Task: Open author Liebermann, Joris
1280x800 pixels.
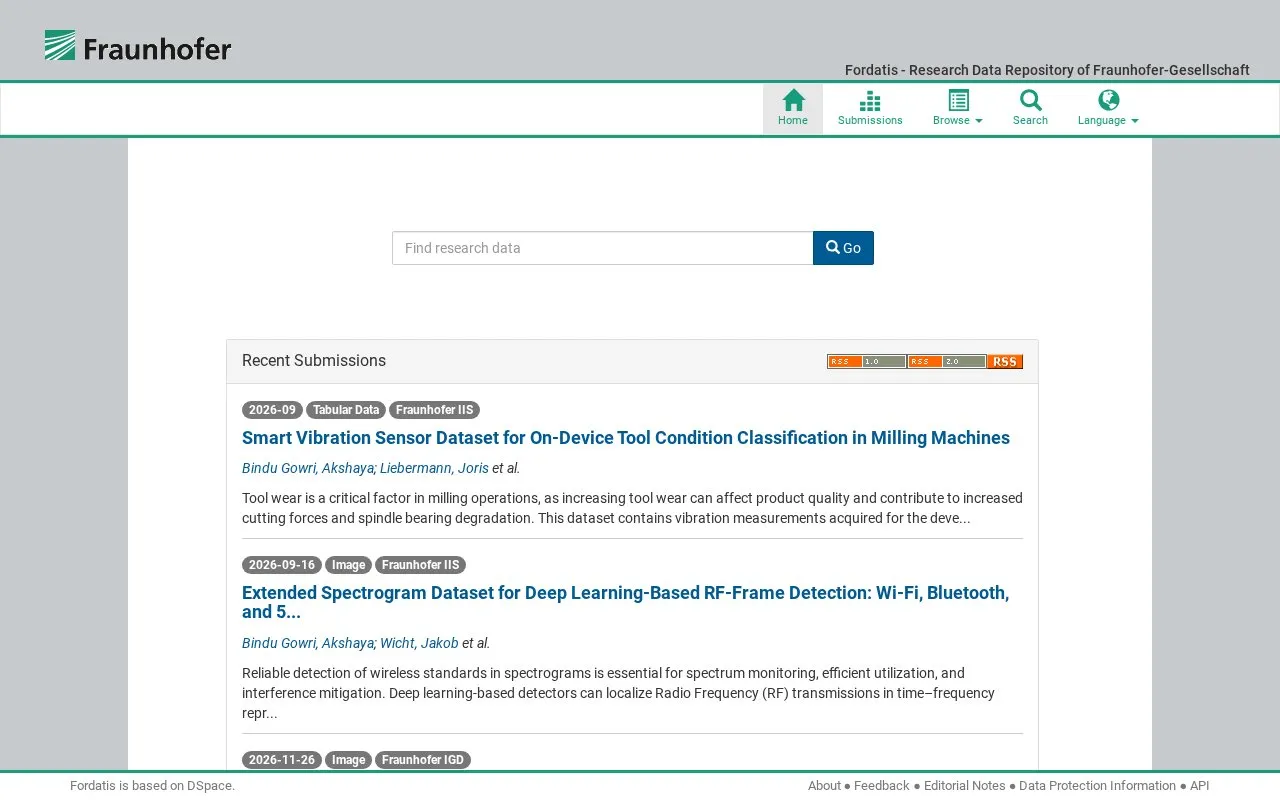Action: [x=434, y=468]
